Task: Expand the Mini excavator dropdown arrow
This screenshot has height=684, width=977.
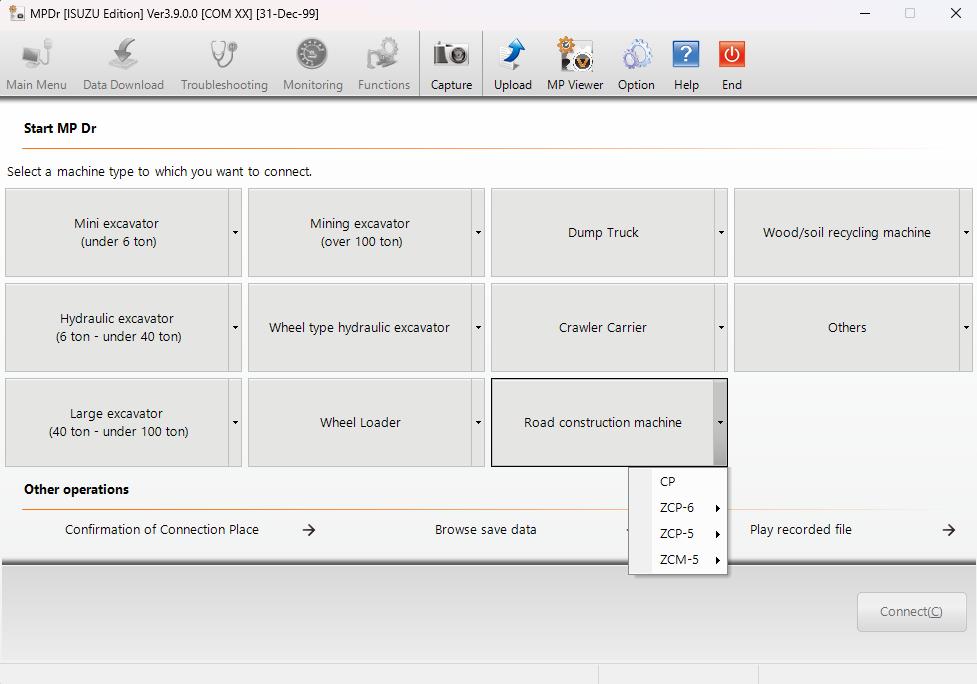Action: pyautogui.click(x=235, y=232)
